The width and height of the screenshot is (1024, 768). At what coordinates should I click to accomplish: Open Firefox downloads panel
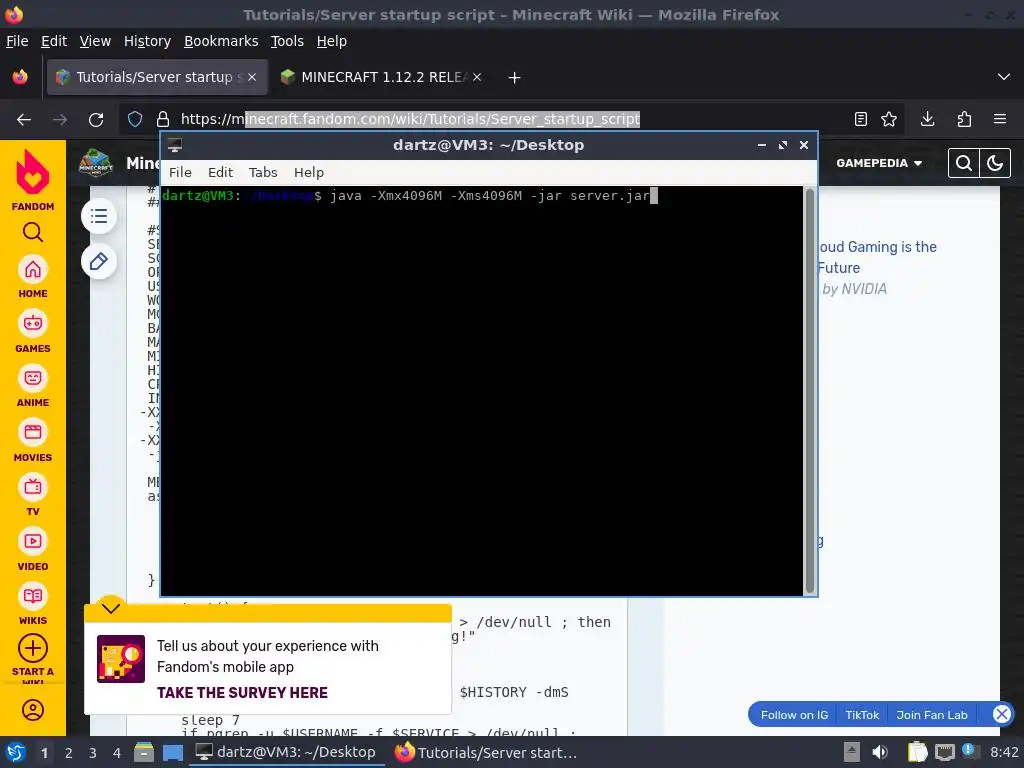(927, 119)
